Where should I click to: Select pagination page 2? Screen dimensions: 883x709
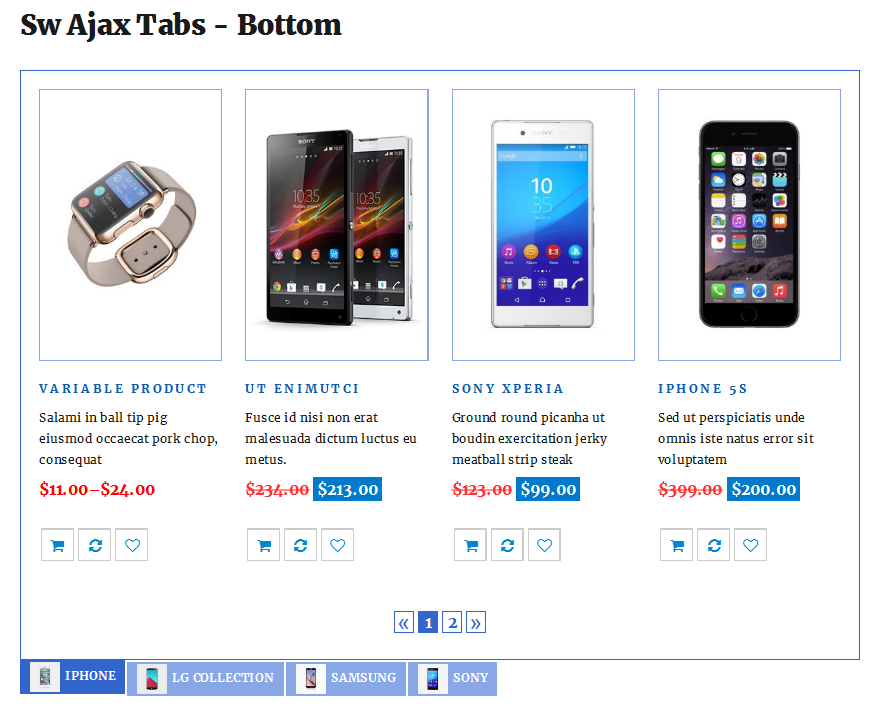pos(452,622)
